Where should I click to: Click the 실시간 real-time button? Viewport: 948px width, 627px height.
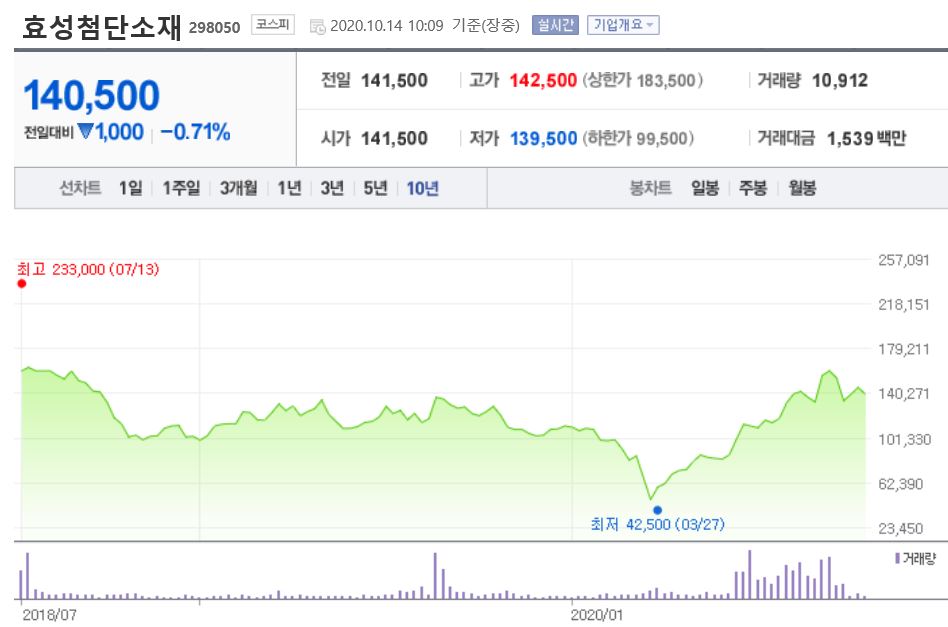(x=555, y=25)
